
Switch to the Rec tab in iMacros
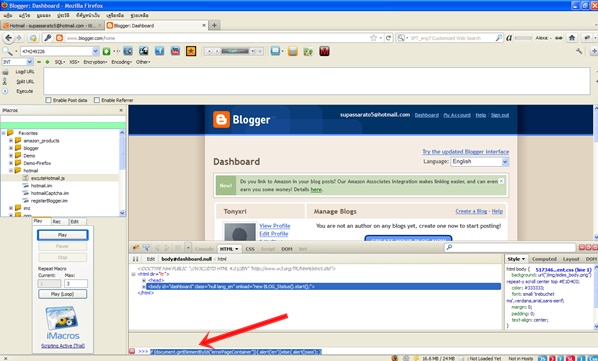[x=57, y=221]
